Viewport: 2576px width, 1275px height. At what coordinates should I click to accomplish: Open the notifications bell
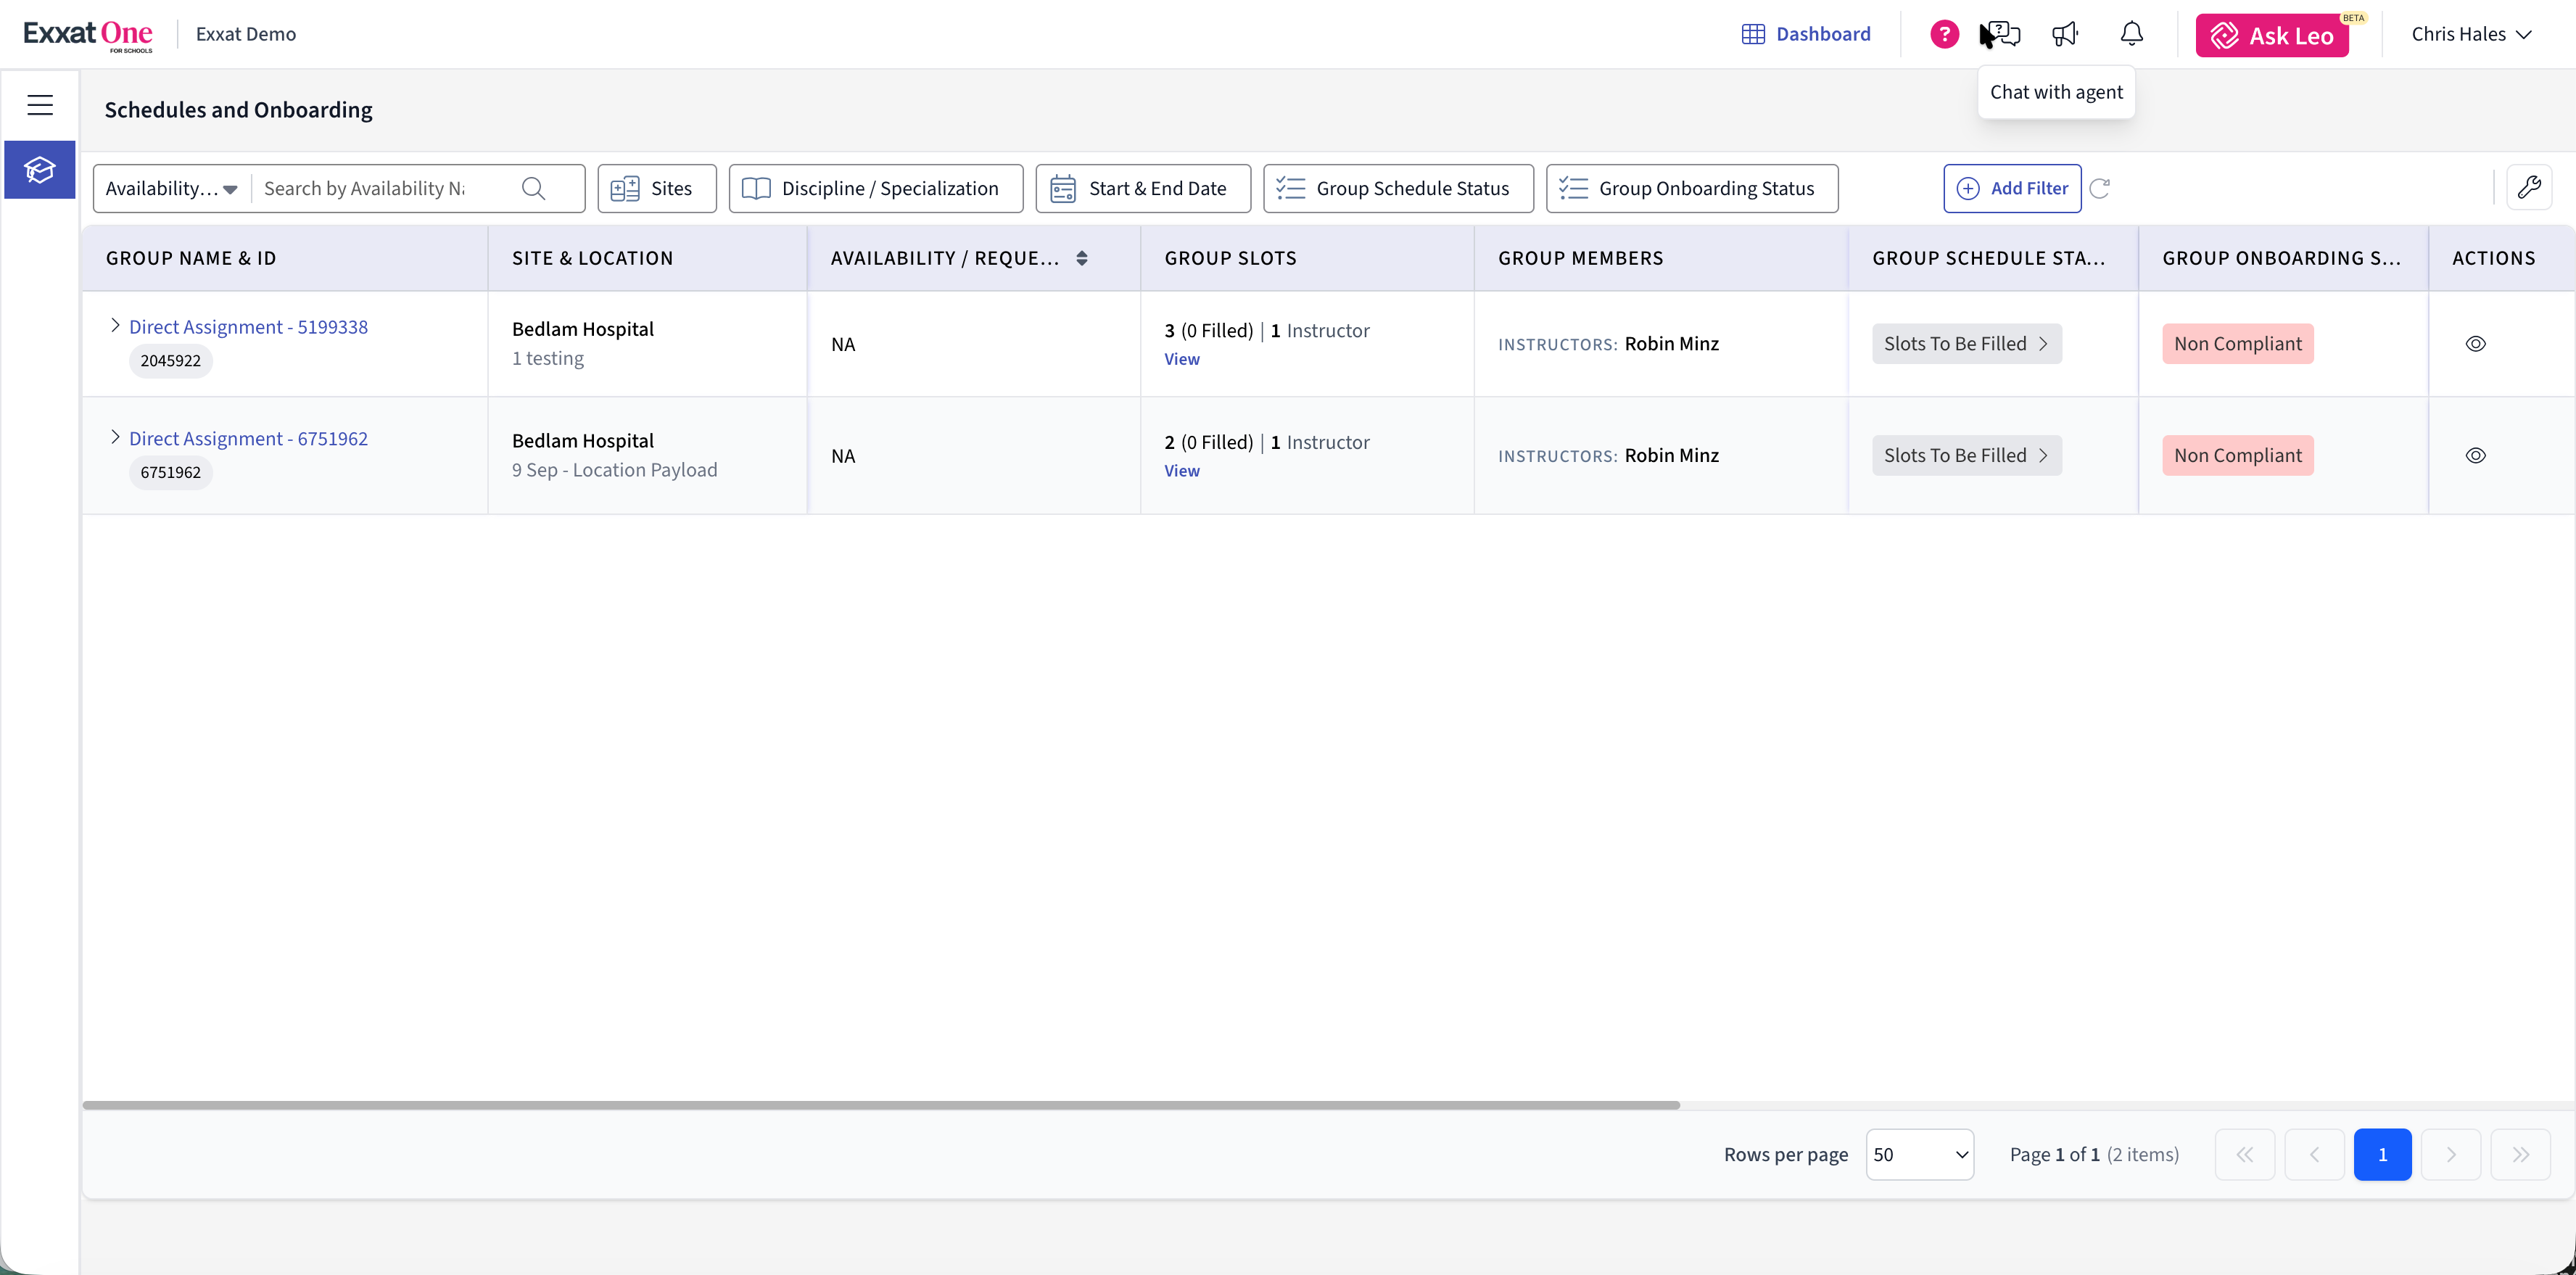2132,35
